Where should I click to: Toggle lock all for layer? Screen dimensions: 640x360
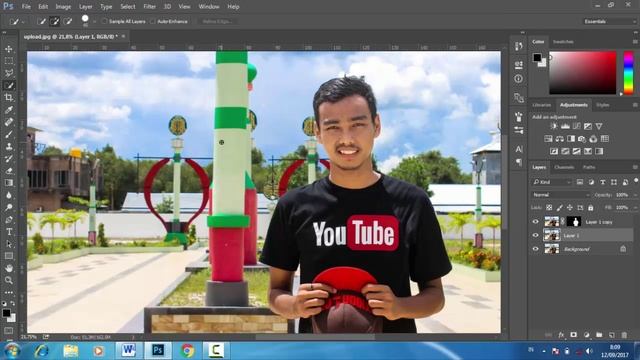(x=591, y=208)
